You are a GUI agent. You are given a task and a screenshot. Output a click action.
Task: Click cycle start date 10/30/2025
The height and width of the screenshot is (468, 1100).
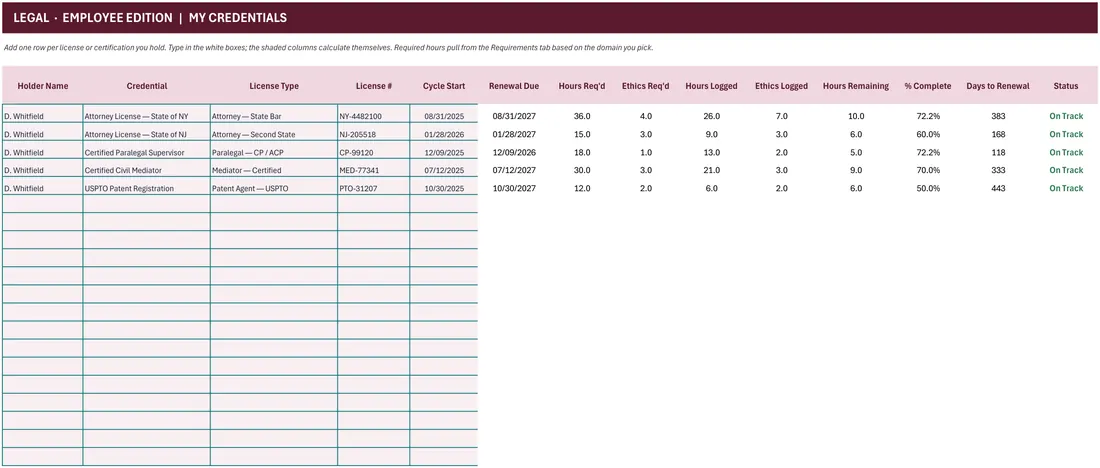pos(443,188)
